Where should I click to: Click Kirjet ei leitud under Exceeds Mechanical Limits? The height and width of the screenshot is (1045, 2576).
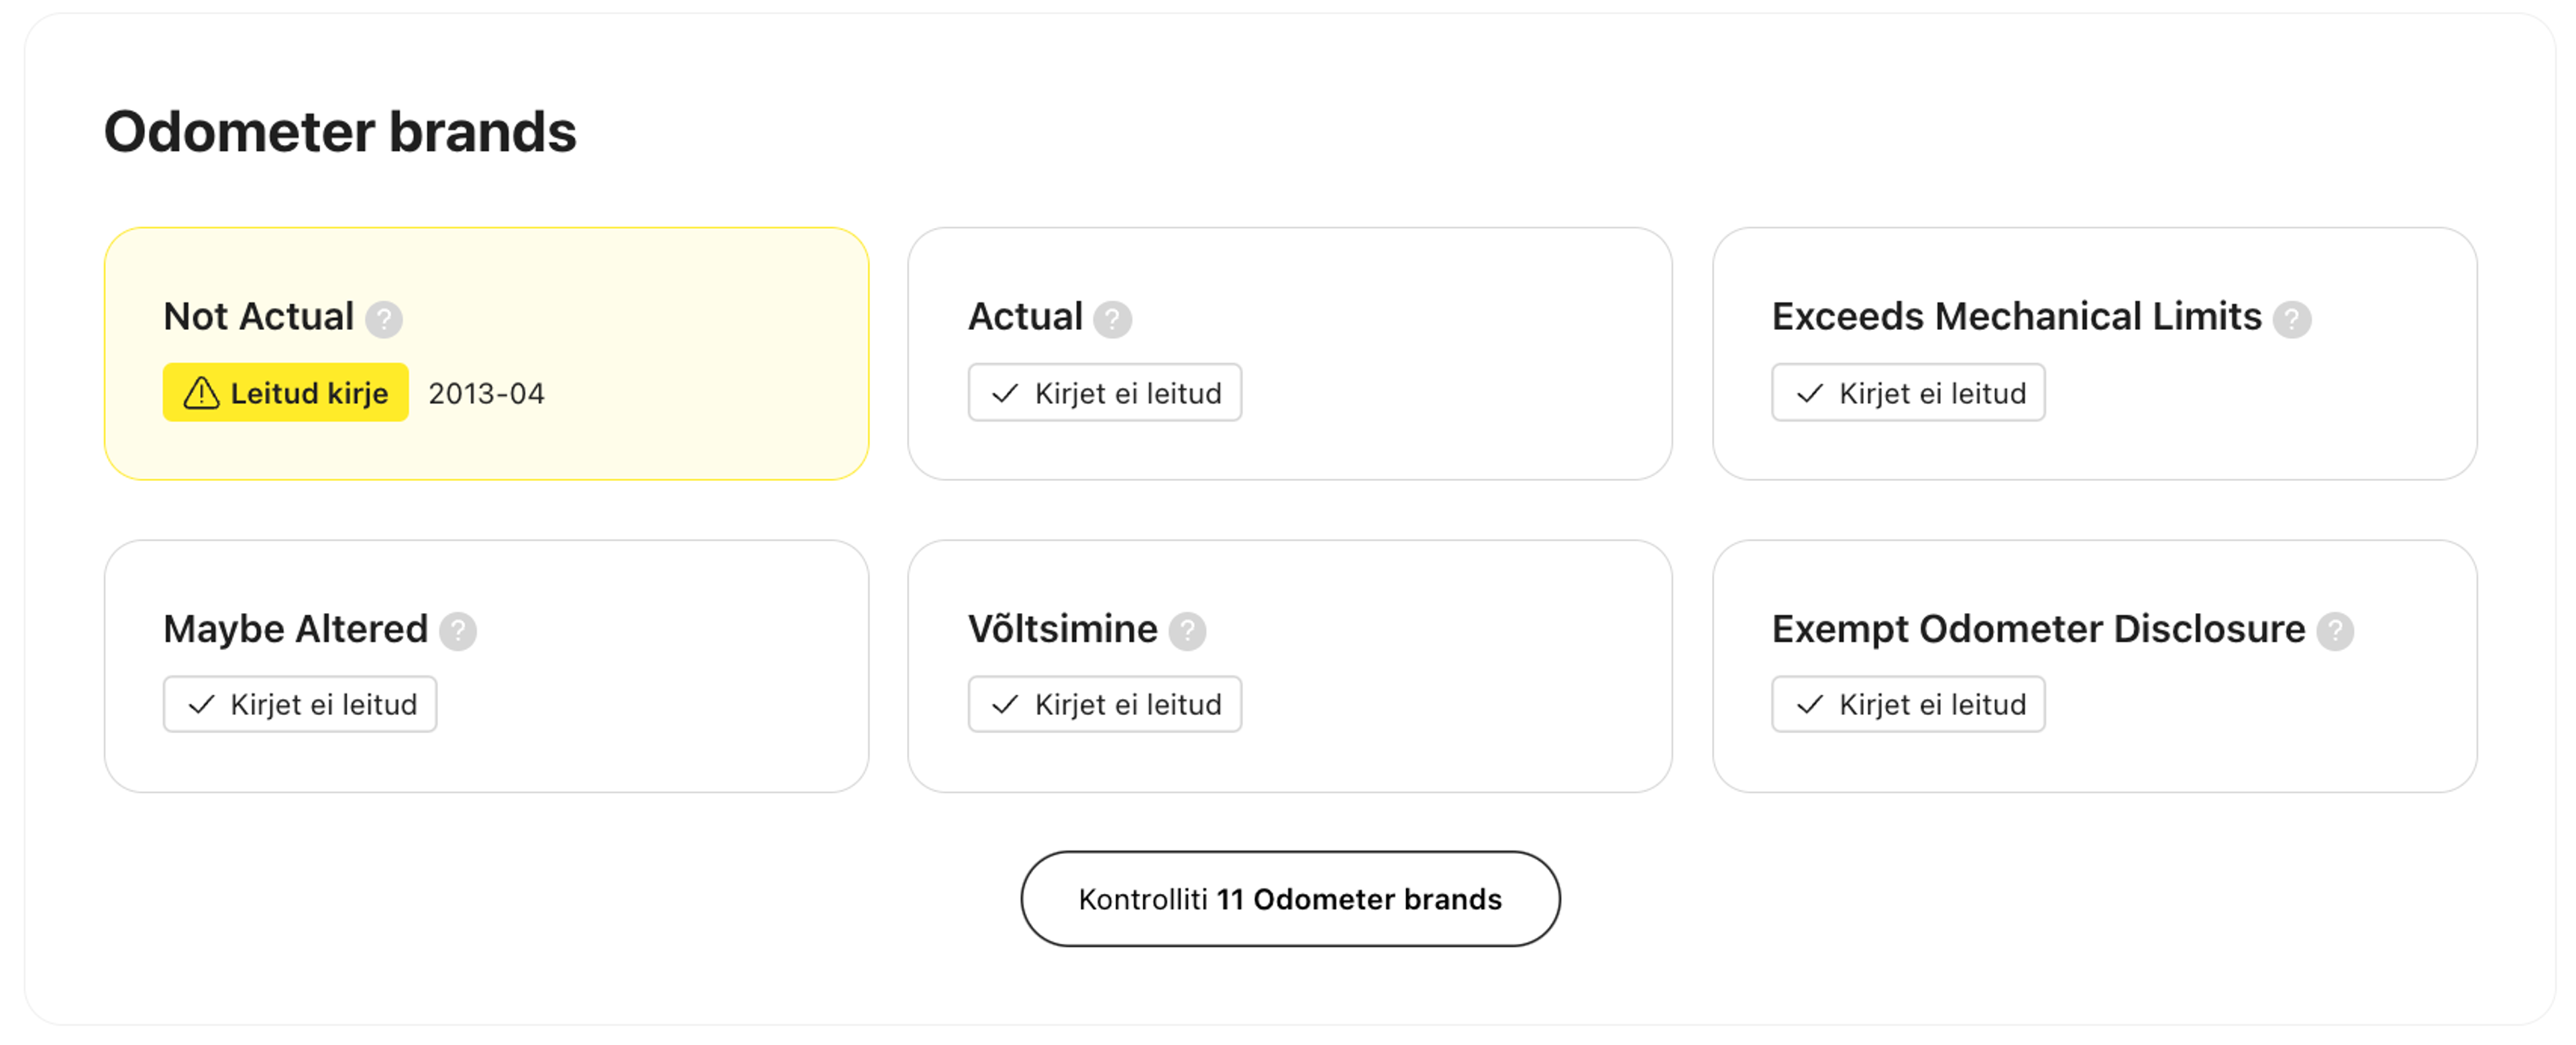pos(1908,393)
